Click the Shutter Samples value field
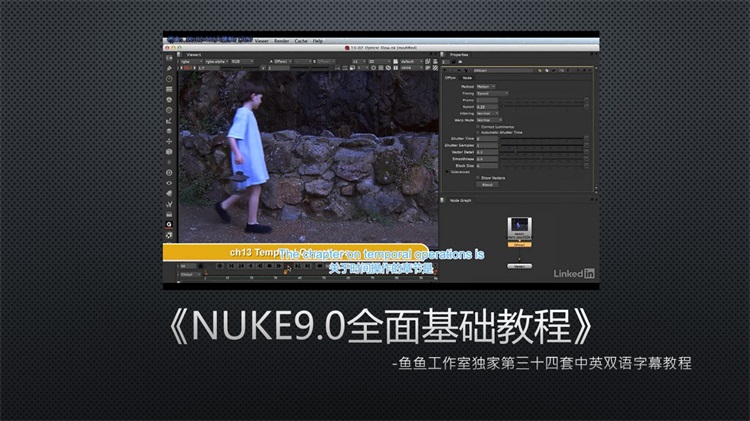 pos(487,145)
